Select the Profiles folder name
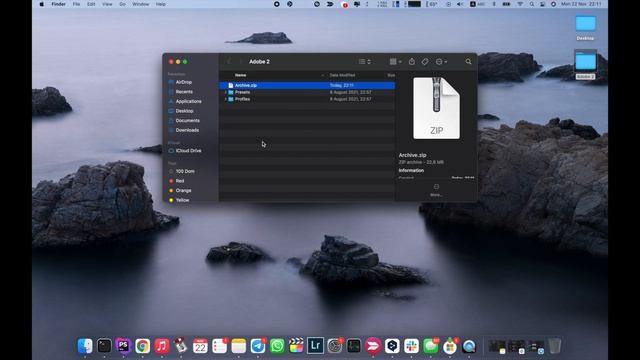Screen dimensions: 640x360 [242, 99]
